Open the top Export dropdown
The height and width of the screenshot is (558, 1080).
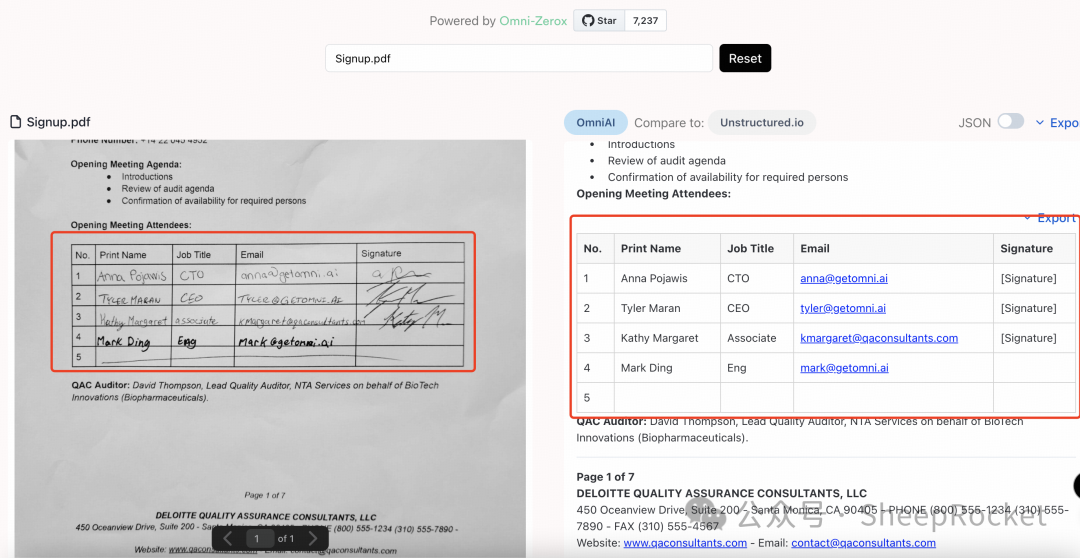coord(1057,123)
